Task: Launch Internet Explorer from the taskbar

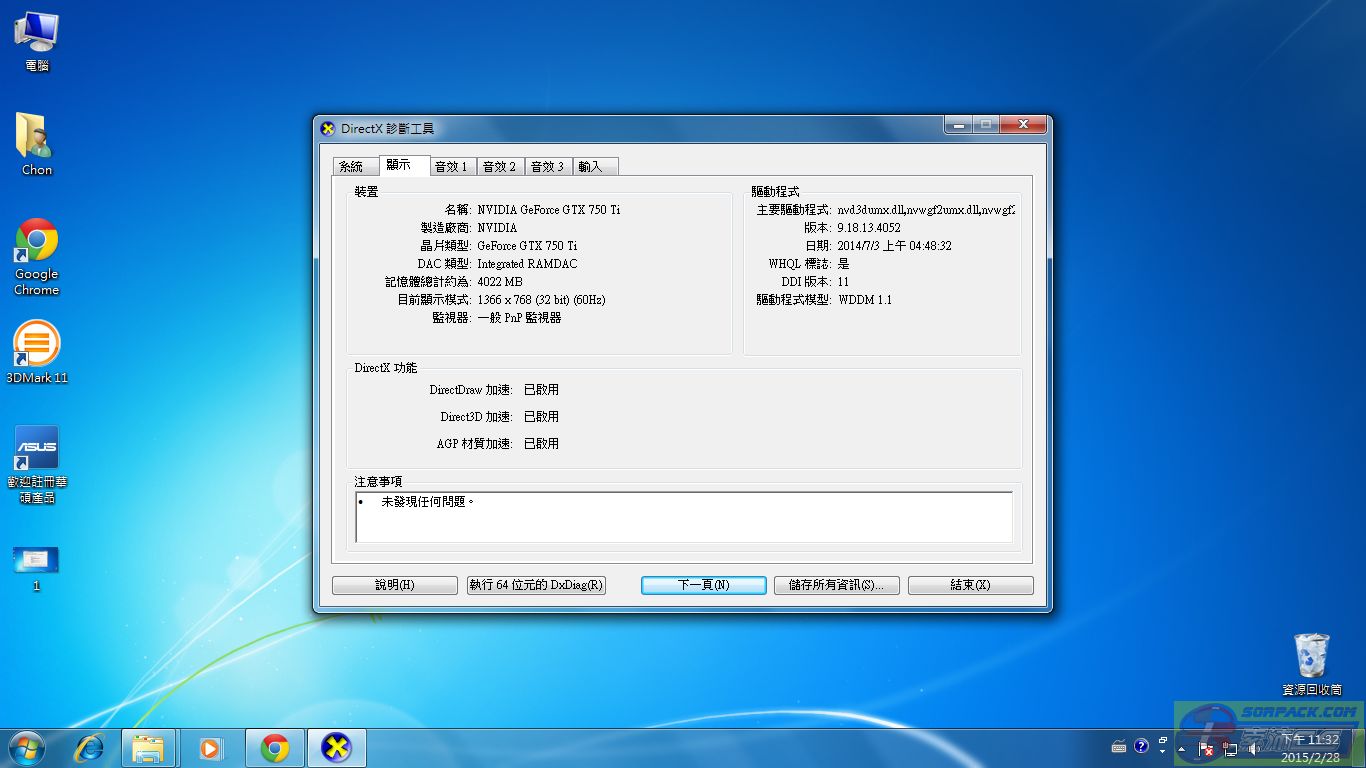Action: click(89, 747)
